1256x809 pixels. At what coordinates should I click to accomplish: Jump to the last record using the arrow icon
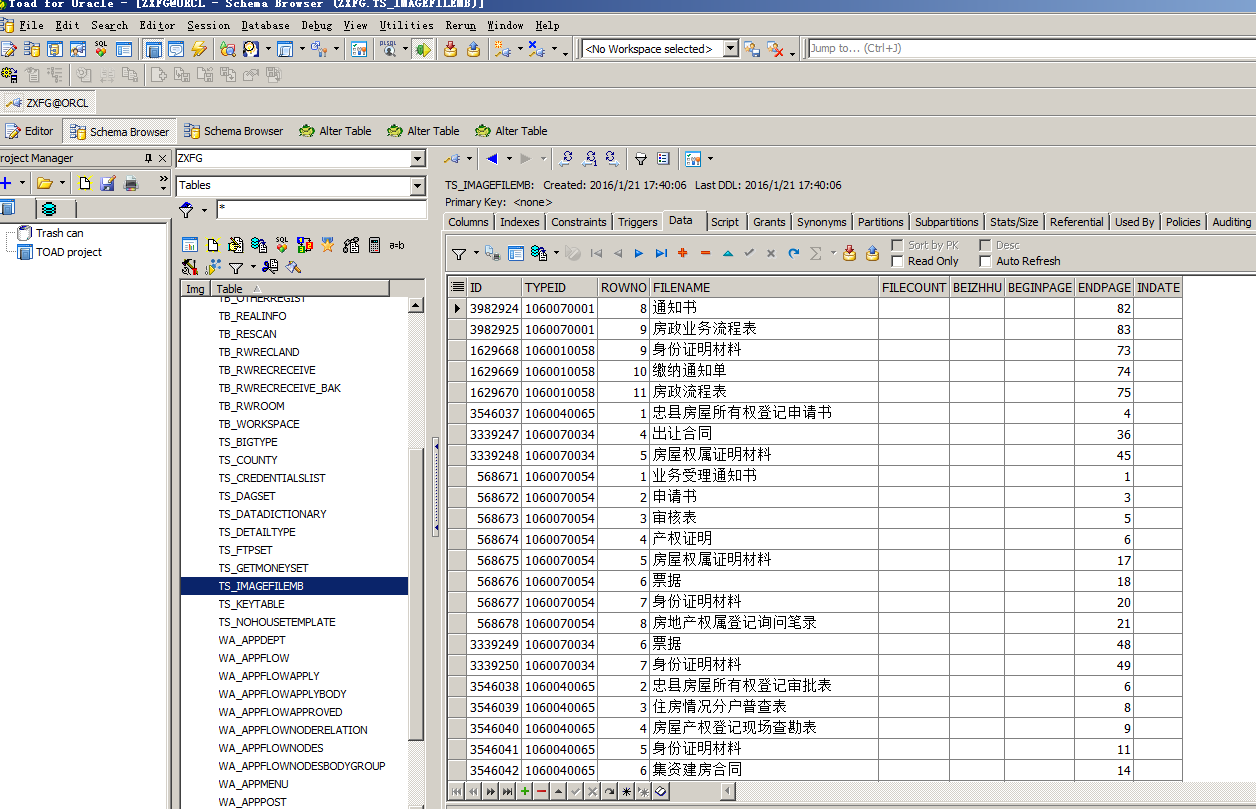[662, 253]
